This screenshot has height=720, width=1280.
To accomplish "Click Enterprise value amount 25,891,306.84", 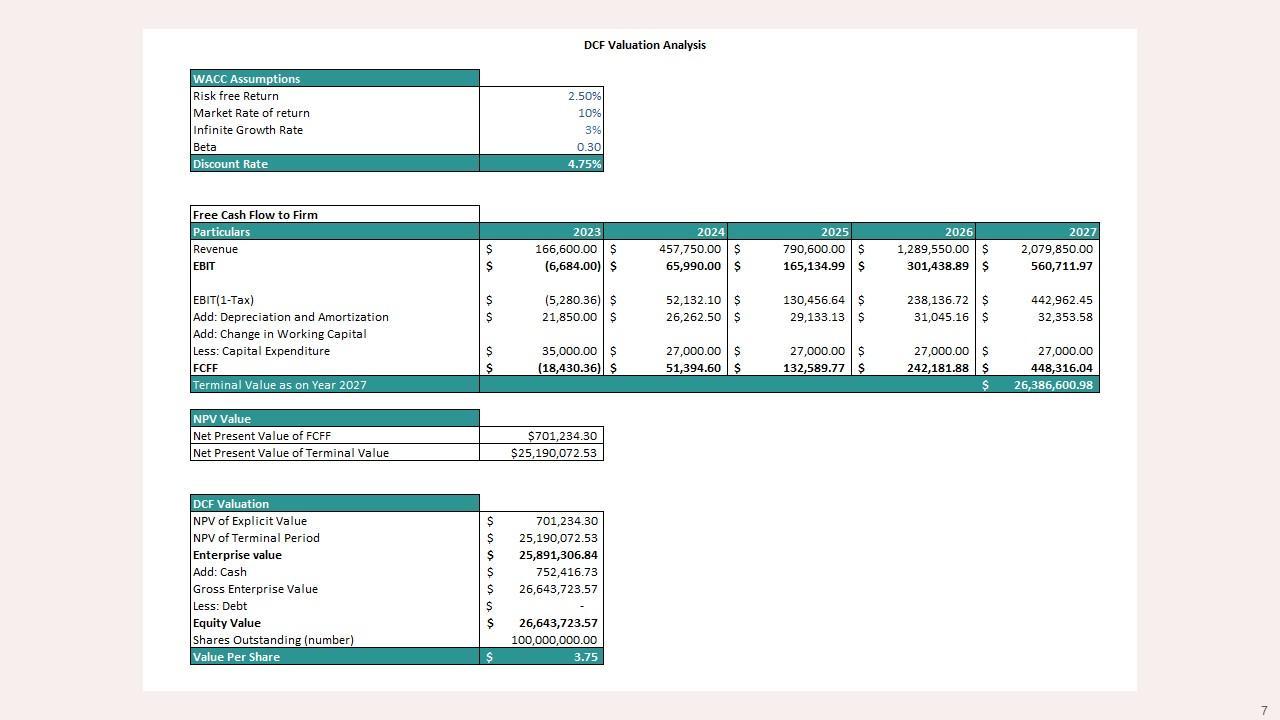I will tap(557, 555).
